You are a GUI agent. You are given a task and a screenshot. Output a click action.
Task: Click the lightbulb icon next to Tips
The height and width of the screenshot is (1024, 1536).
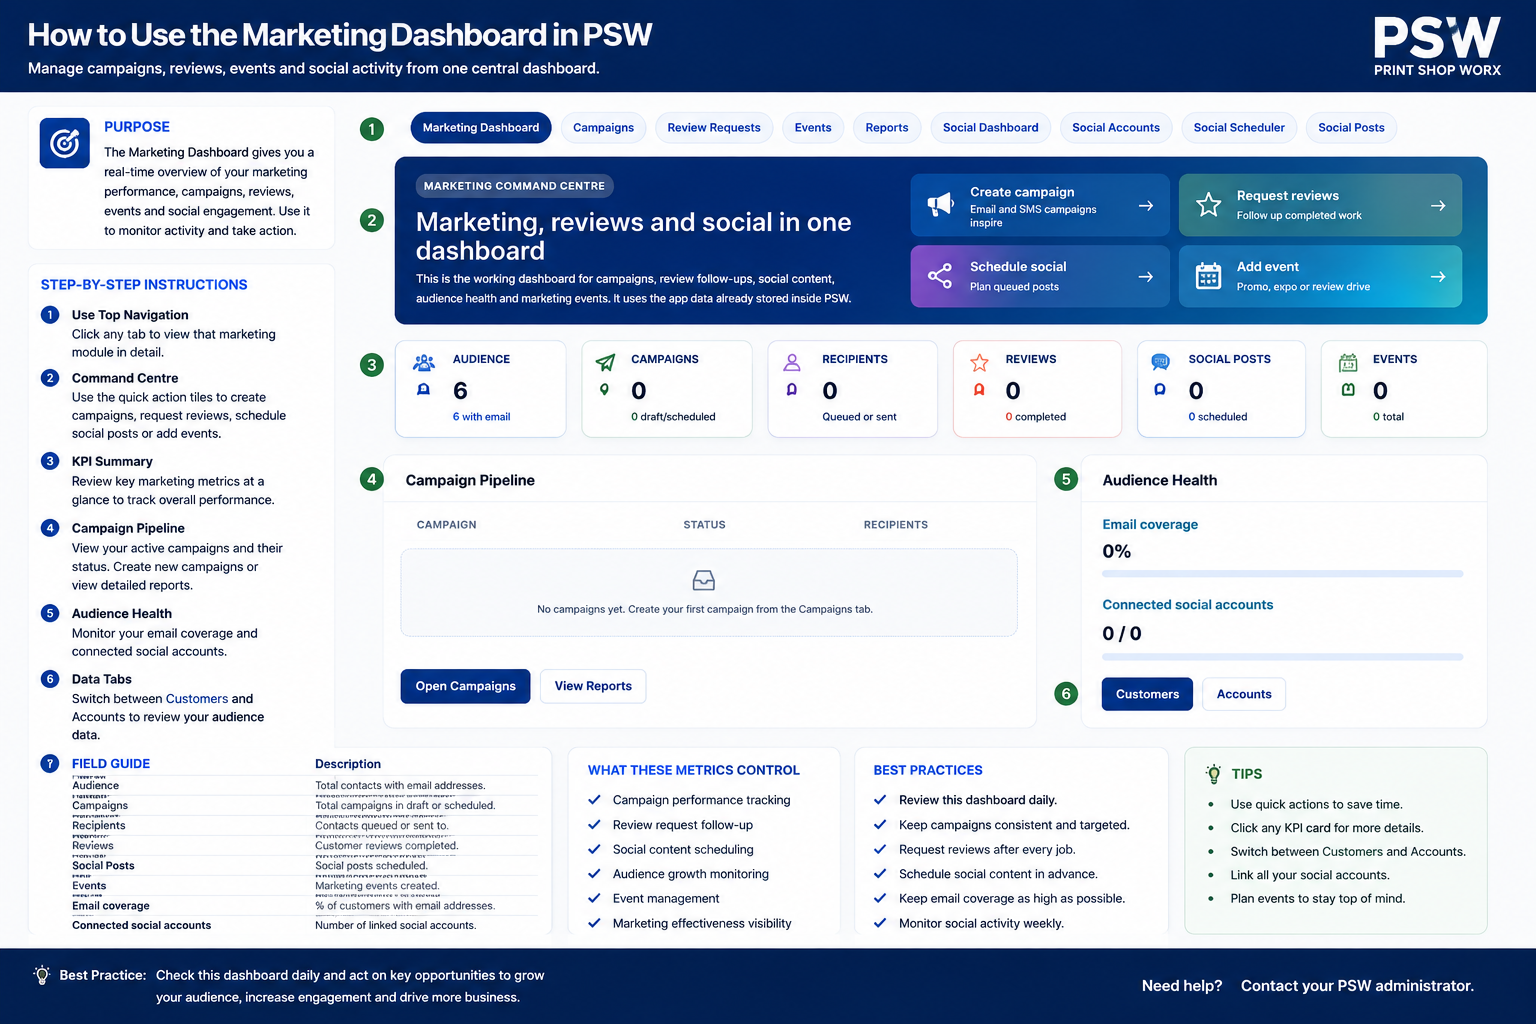[1214, 773]
